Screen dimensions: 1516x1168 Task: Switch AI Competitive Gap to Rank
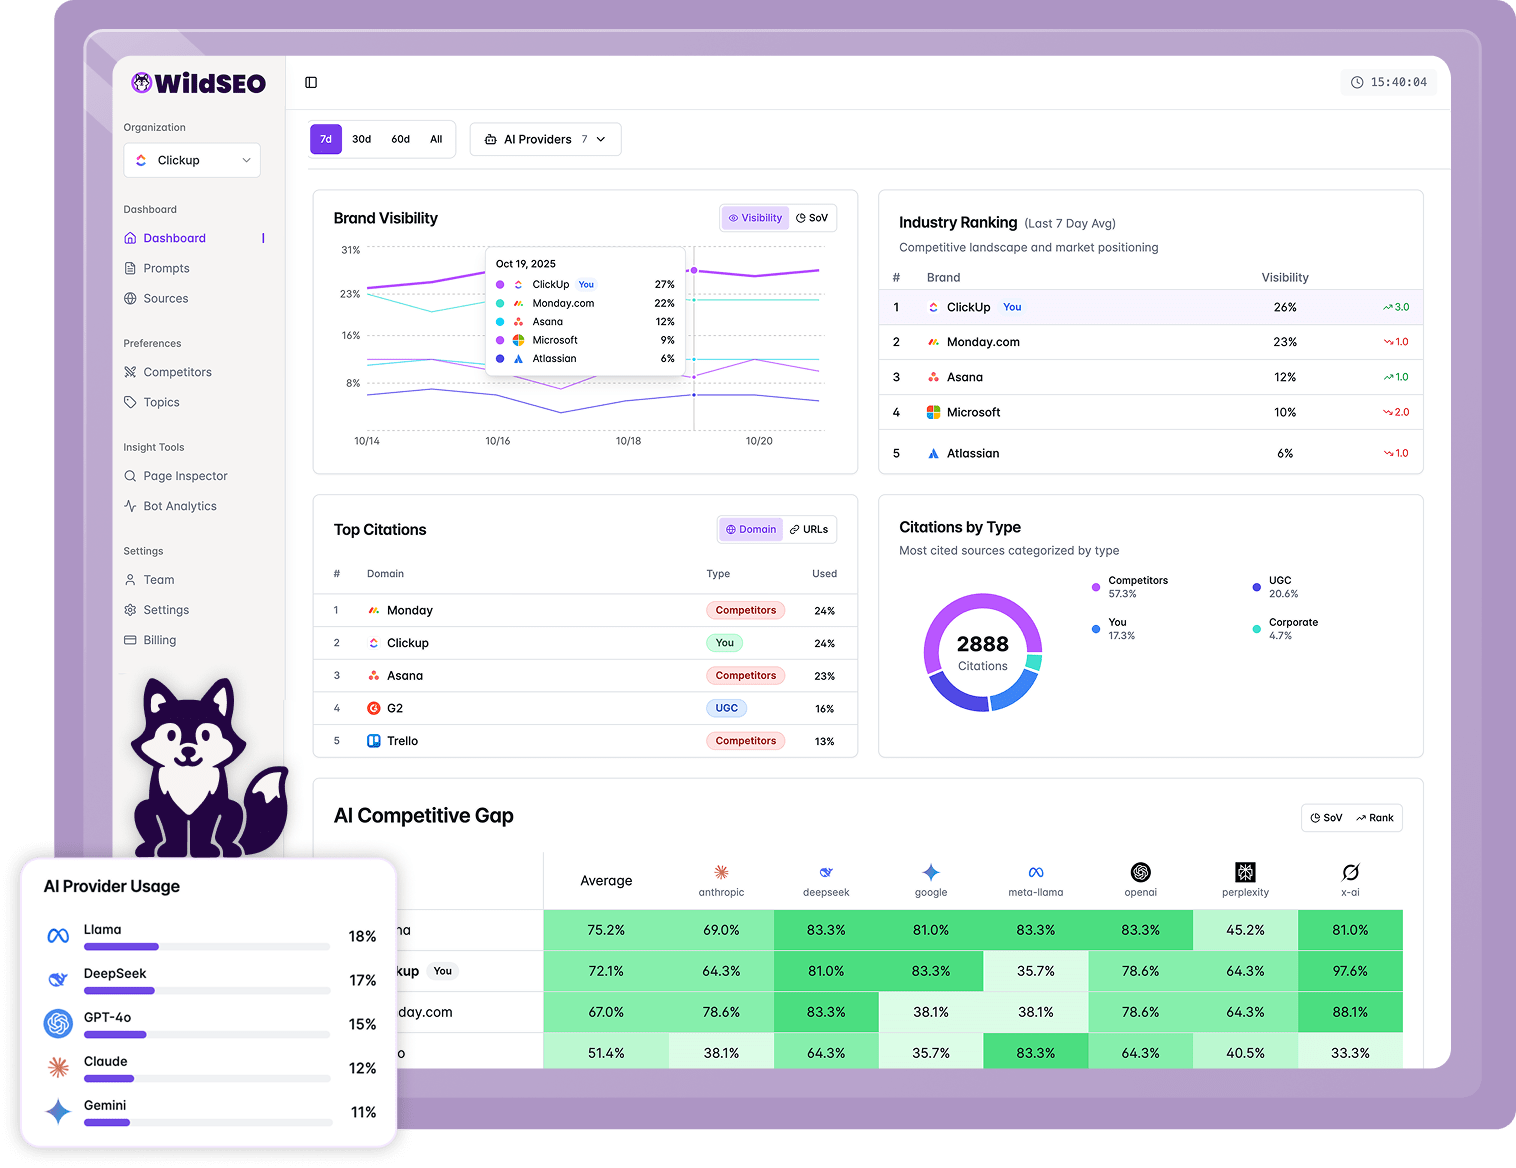point(1375,818)
